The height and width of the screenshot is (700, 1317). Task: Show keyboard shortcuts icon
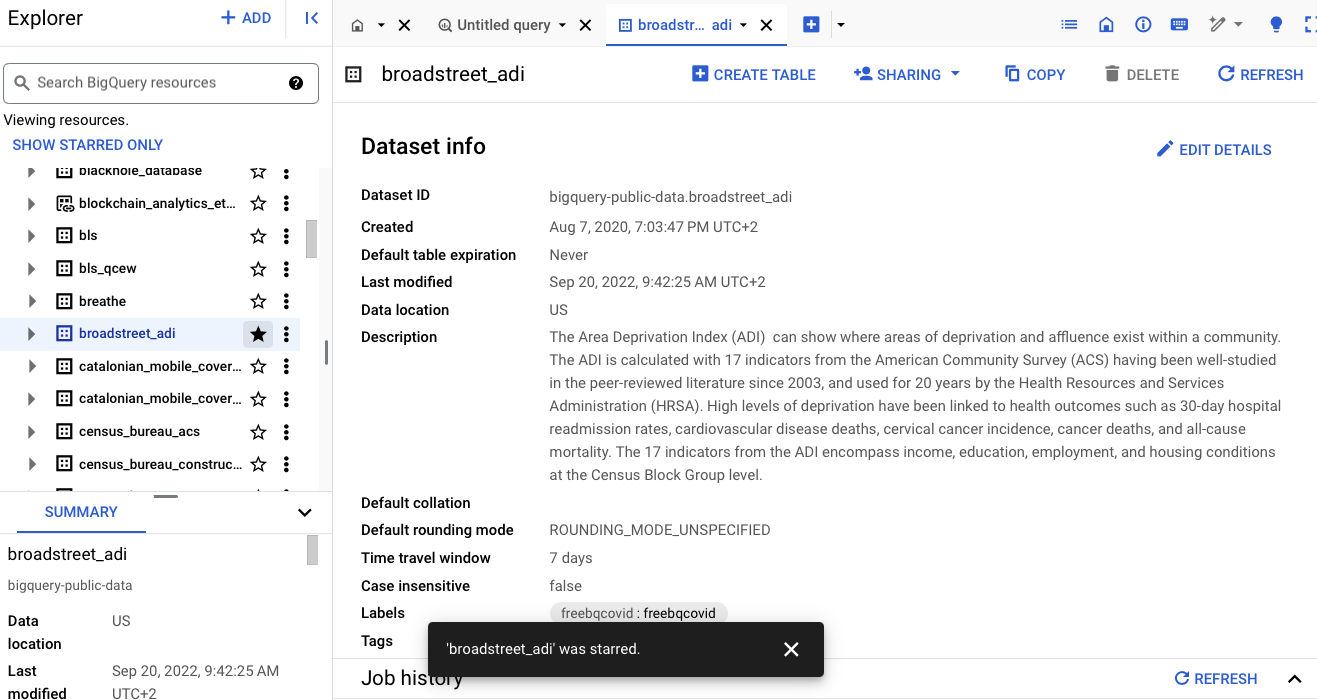(1179, 25)
